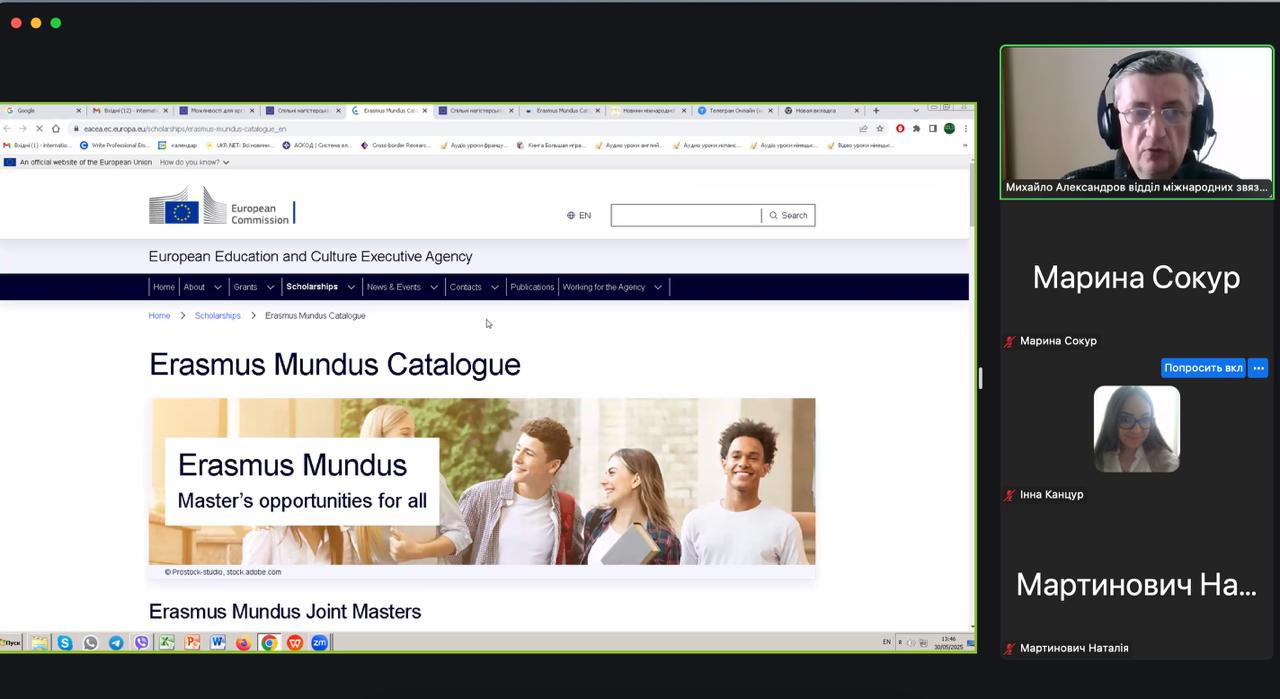Expand the Grants menu chevron
This screenshot has width=1280, height=699.
tap(270, 287)
